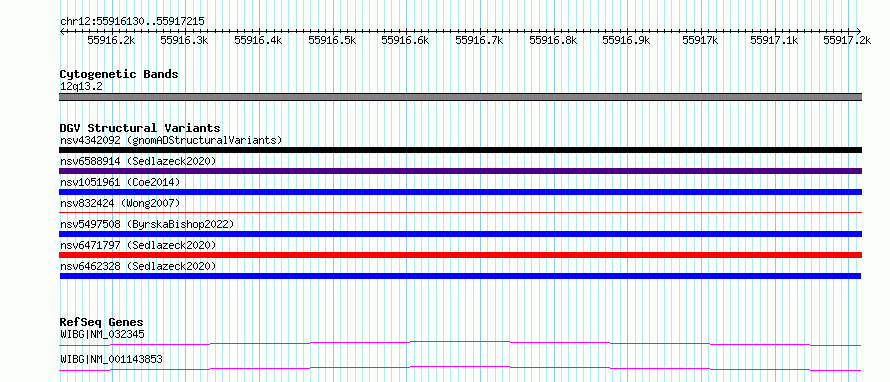
Task: Click the 55916.3k ruler tick label
Action: pos(184,40)
